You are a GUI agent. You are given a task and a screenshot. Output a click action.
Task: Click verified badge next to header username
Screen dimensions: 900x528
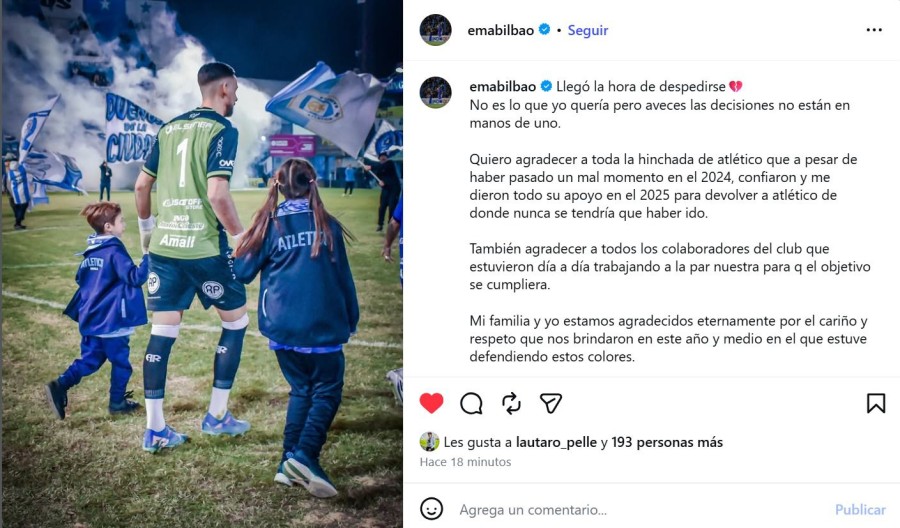(544, 29)
